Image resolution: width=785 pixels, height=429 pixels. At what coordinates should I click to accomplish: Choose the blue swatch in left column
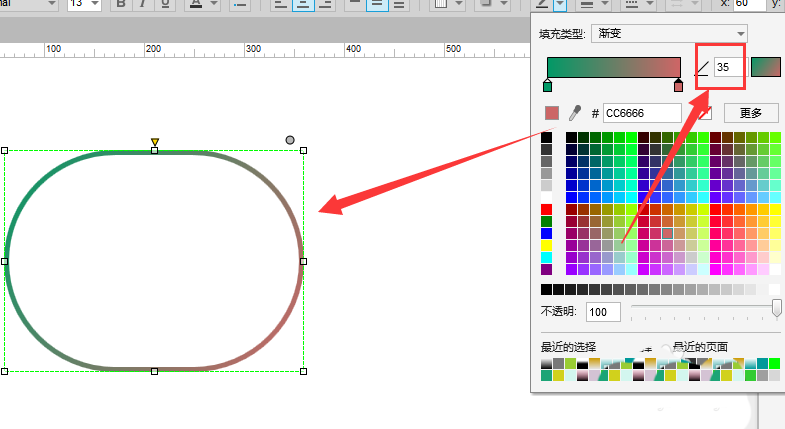point(547,233)
